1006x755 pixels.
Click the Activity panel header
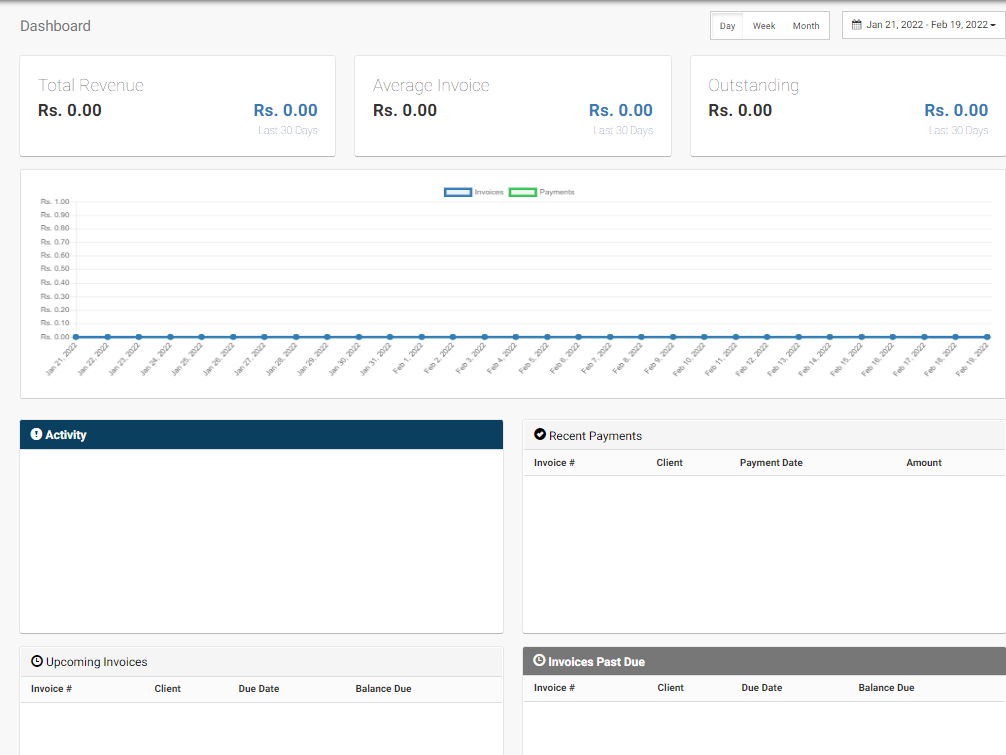point(261,434)
